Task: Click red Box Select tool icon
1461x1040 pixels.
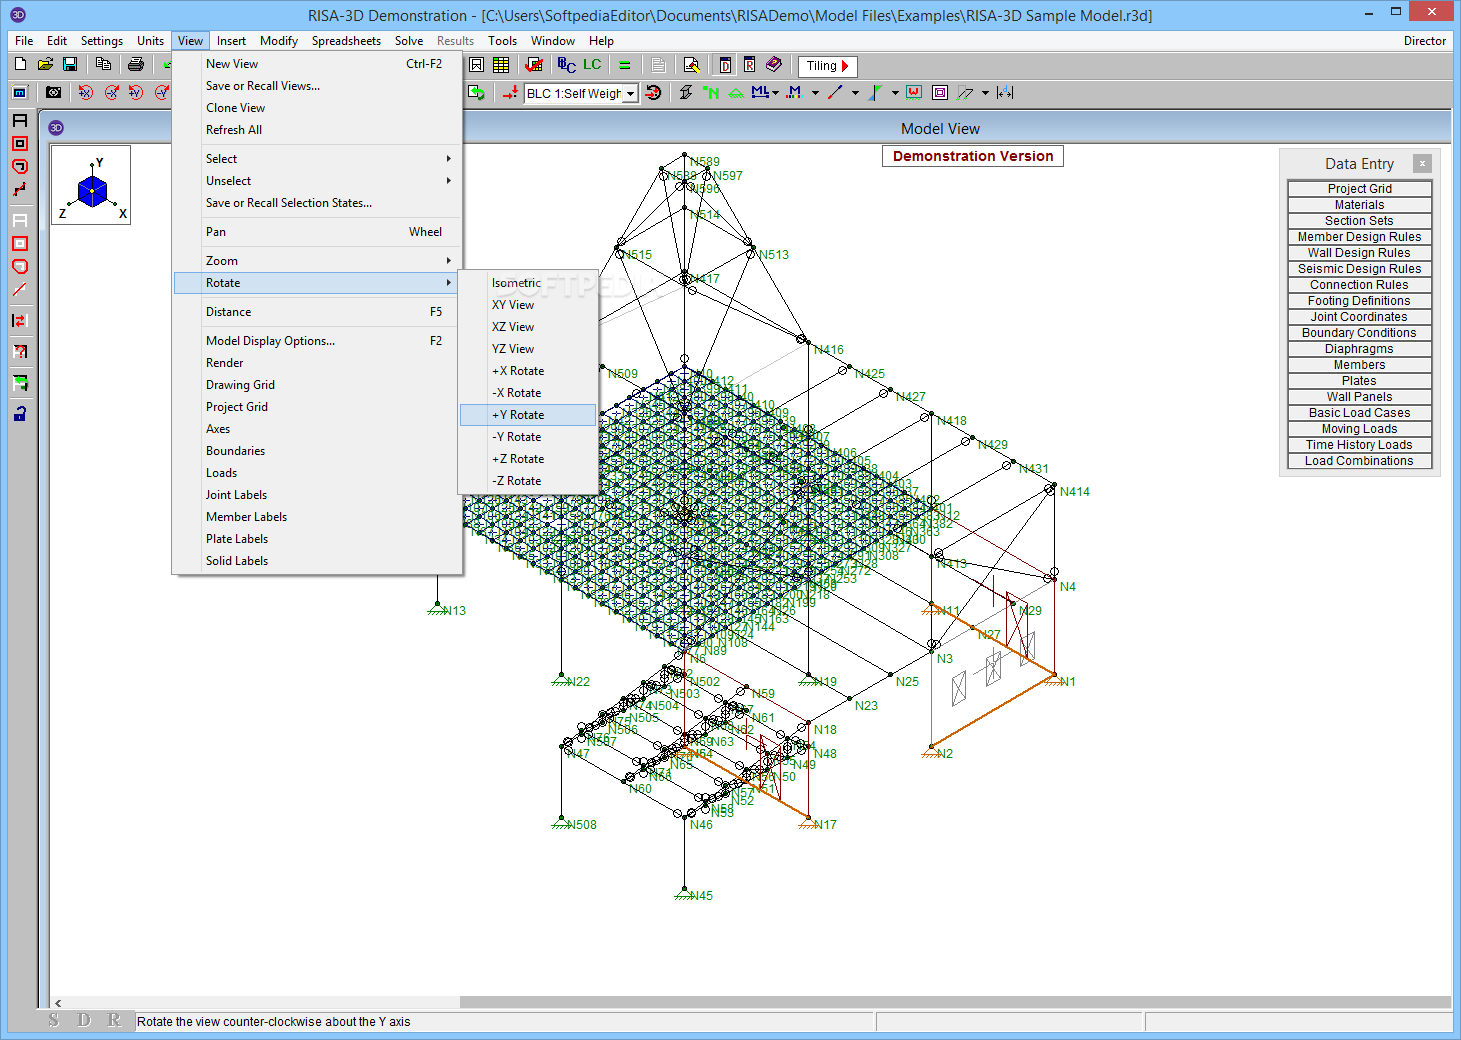Action: pyautogui.click(x=20, y=143)
